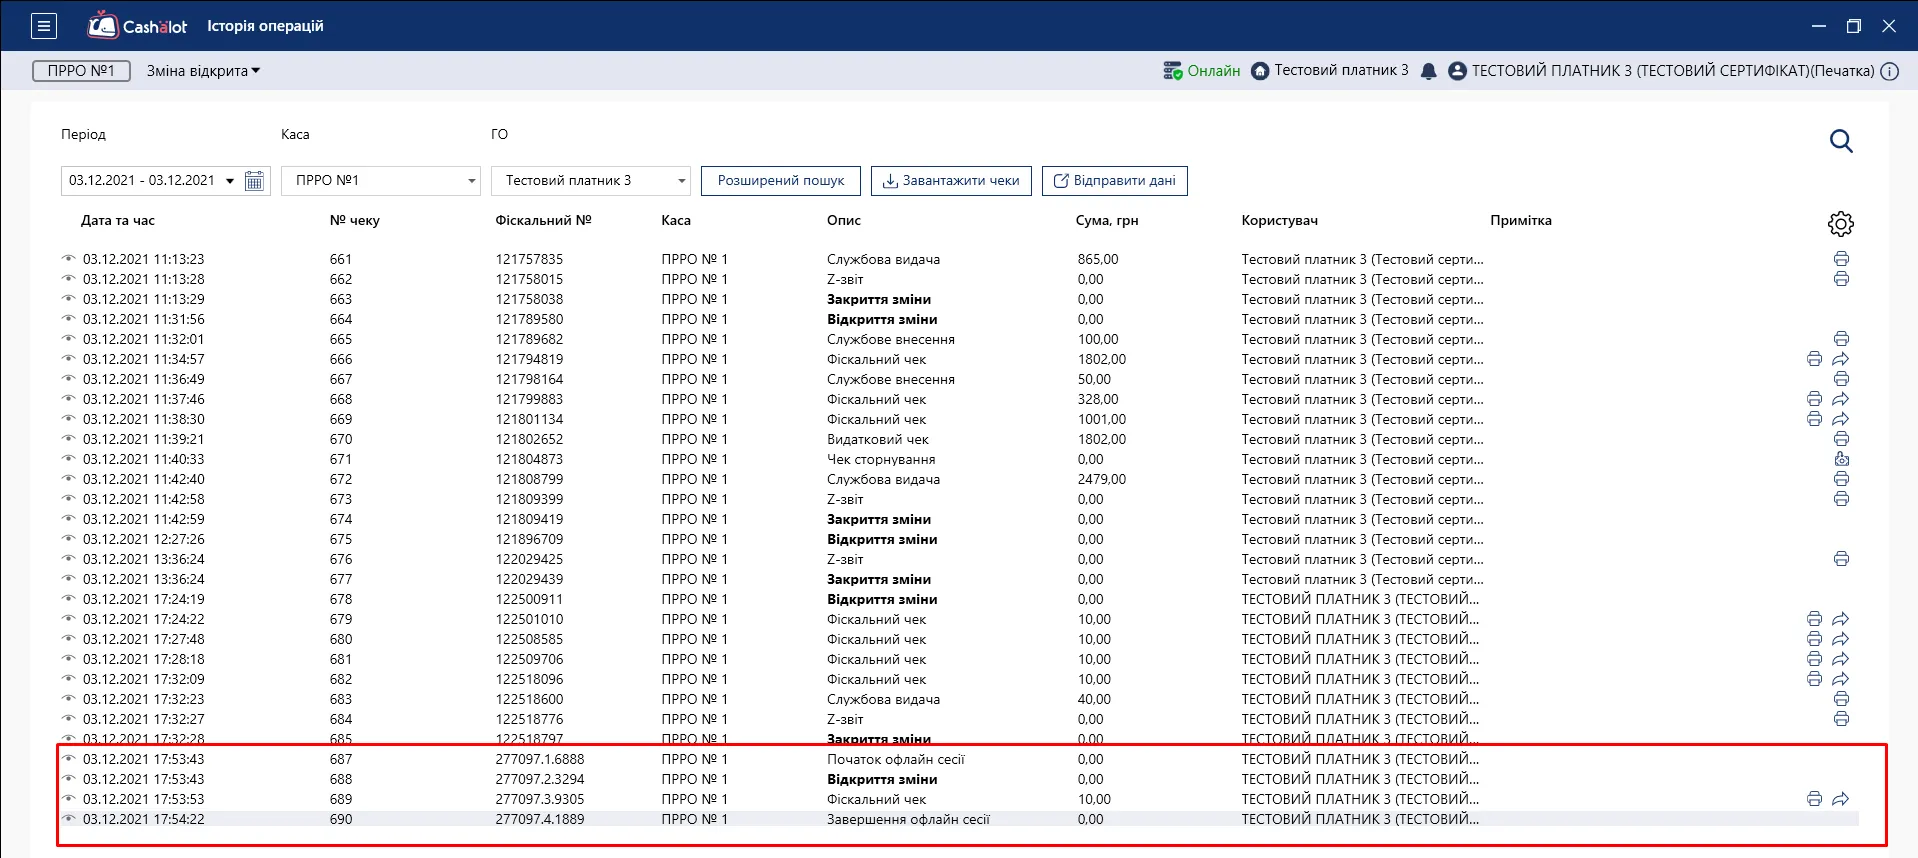Click the ПРРО №1 button in header
Image resolution: width=1918 pixels, height=858 pixels.
click(x=81, y=71)
